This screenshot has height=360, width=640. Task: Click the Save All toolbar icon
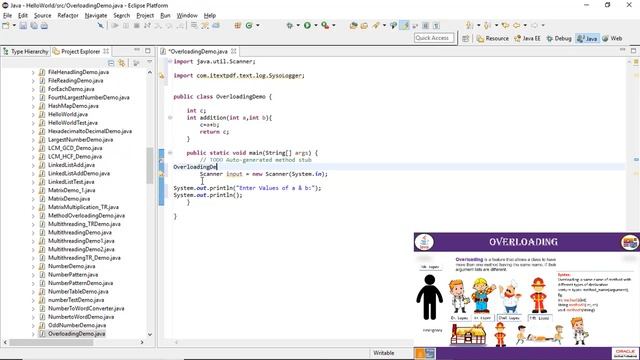click(x=34, y=26)
